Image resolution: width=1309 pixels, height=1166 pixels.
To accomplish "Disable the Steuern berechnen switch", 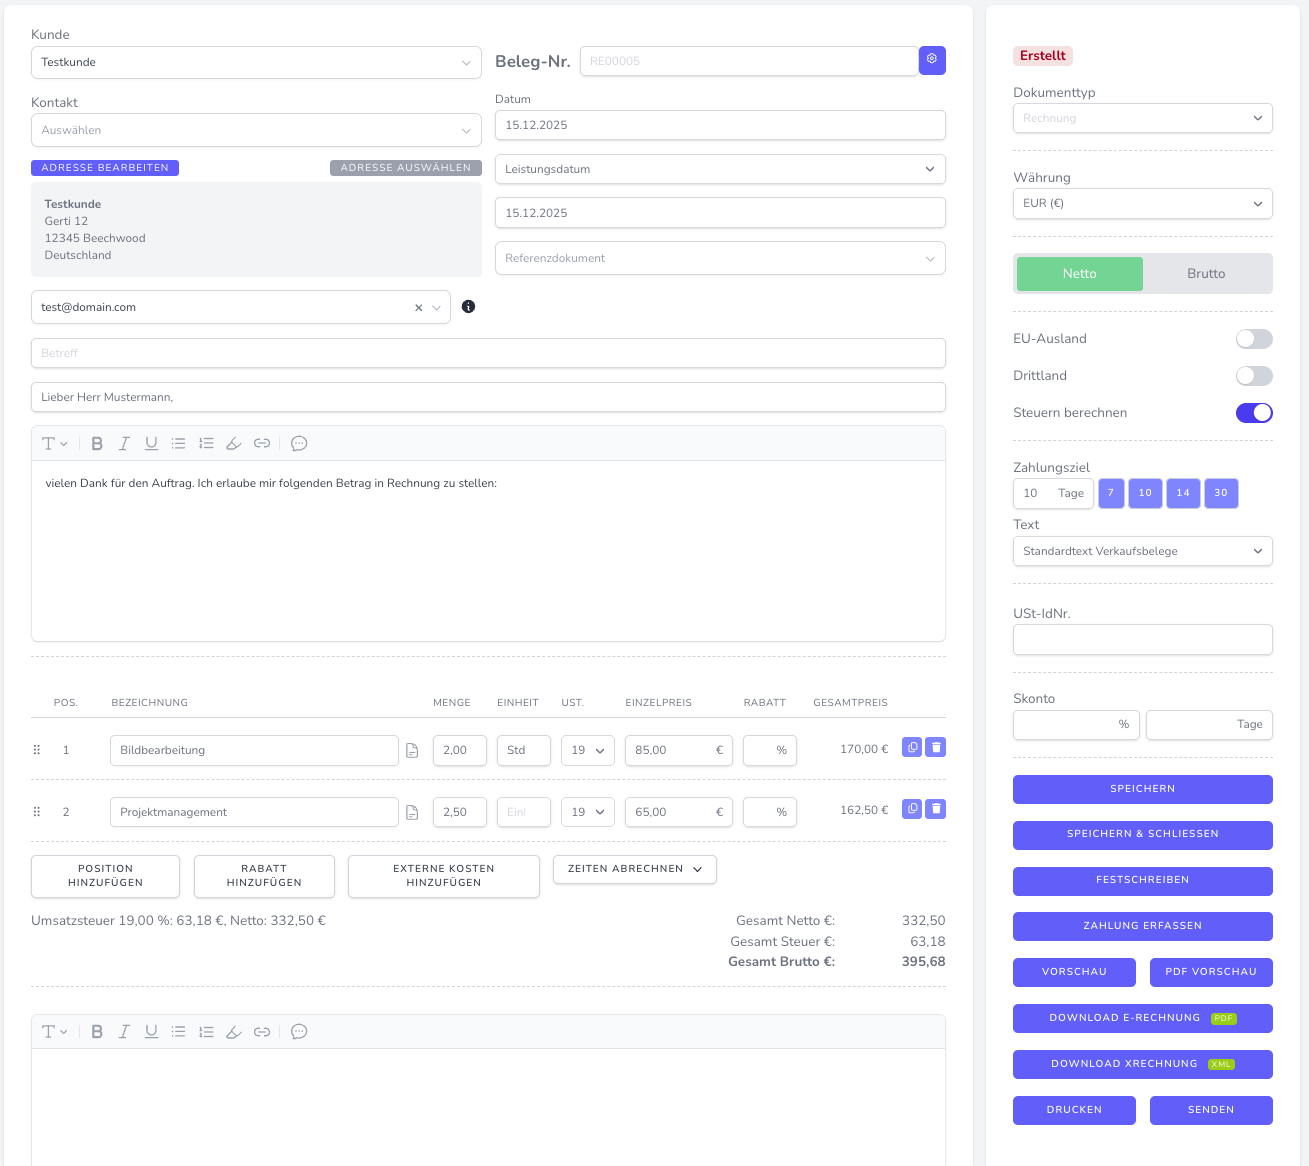I will 1254,412.
